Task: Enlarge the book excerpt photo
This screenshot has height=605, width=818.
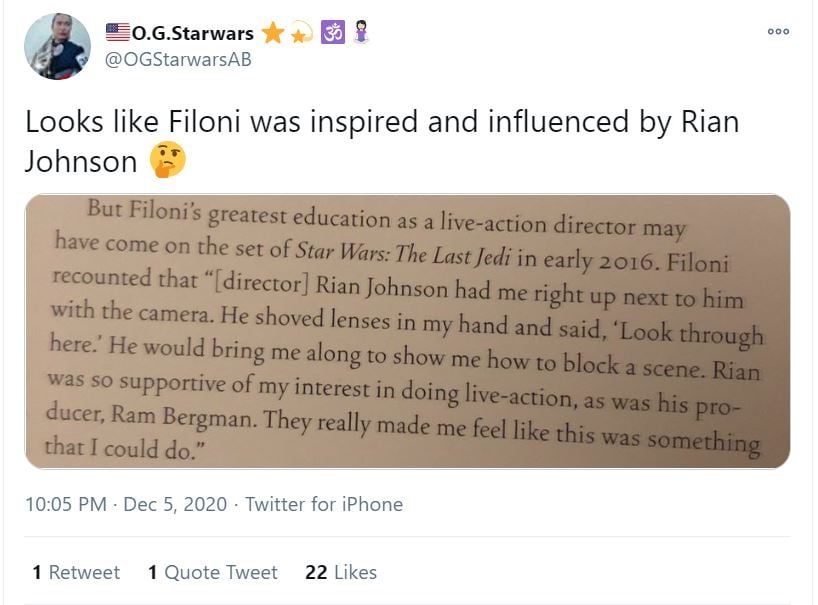Action: (x=407, y=331)
